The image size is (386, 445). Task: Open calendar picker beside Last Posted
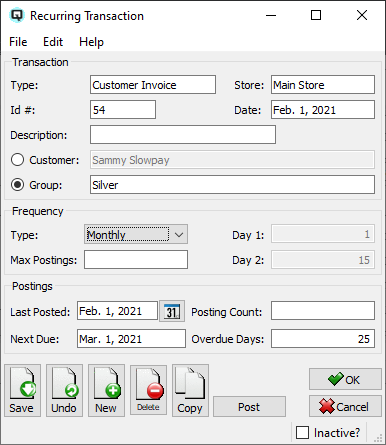(172, 311)
